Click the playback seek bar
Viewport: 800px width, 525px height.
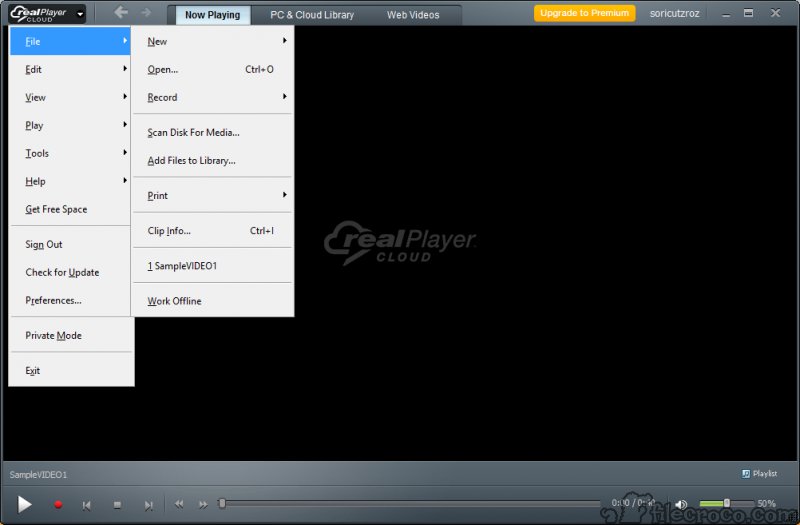(x=409, y=504)
